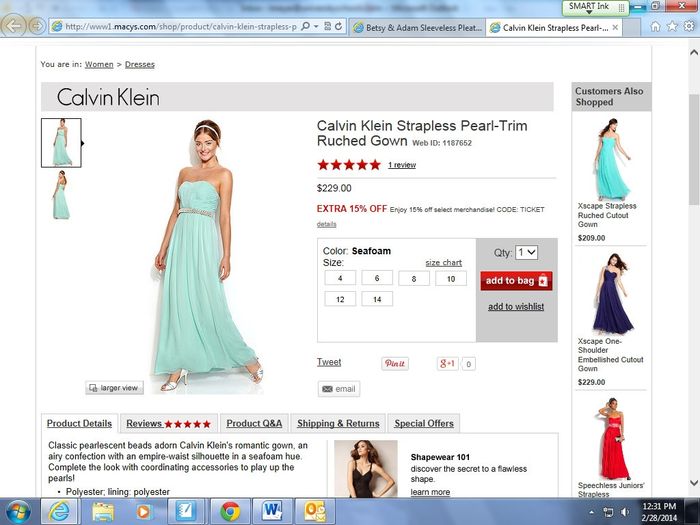
Task: Open the browser Home icon
Action: click(655, 27)
